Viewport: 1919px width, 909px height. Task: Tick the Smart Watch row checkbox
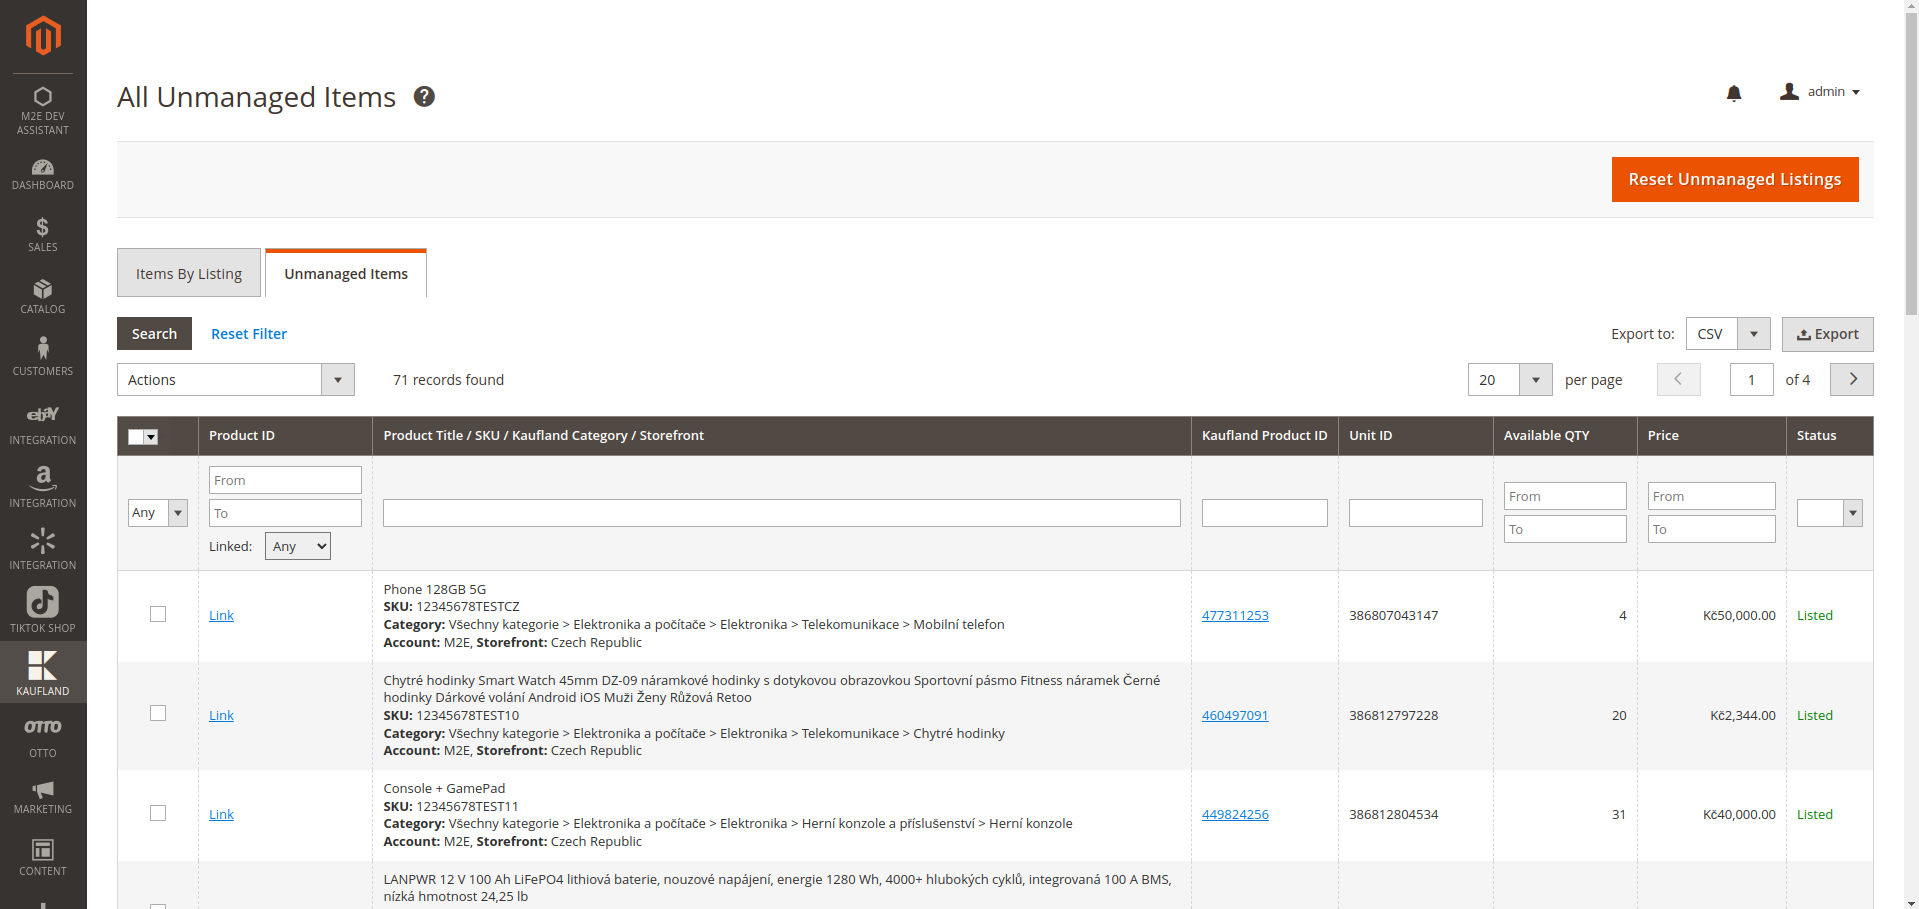click(x=158, y=713)
